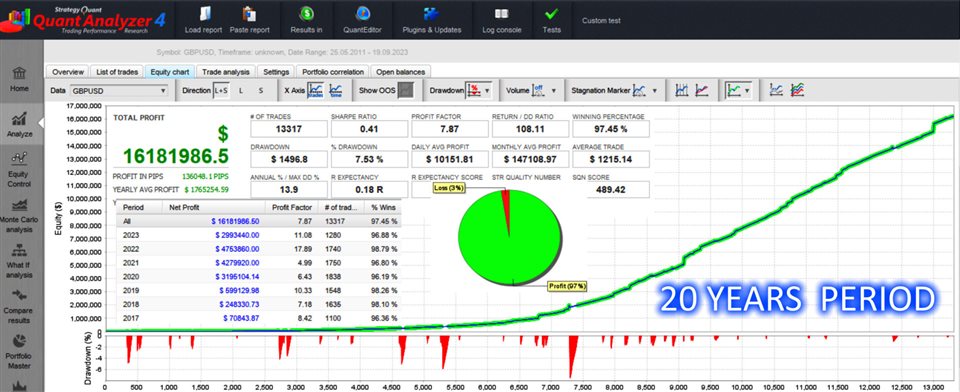The height and width of the screenshot is (392, 960).
Task: Expand the GBPUSD data dropdown
Action: click(118, 91)
